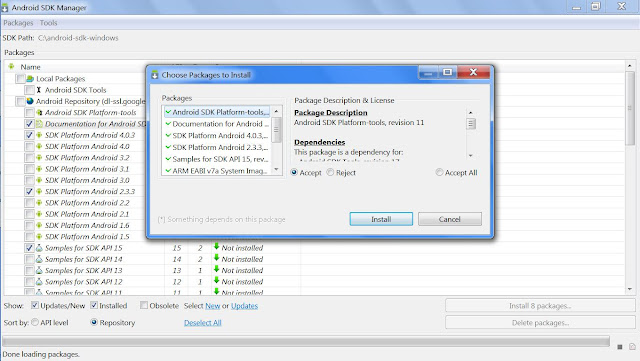The height and width of the screenshot is (361, 640).
Task: Enable the Obsolete filter checkbox
Action: tap(144, 305)
